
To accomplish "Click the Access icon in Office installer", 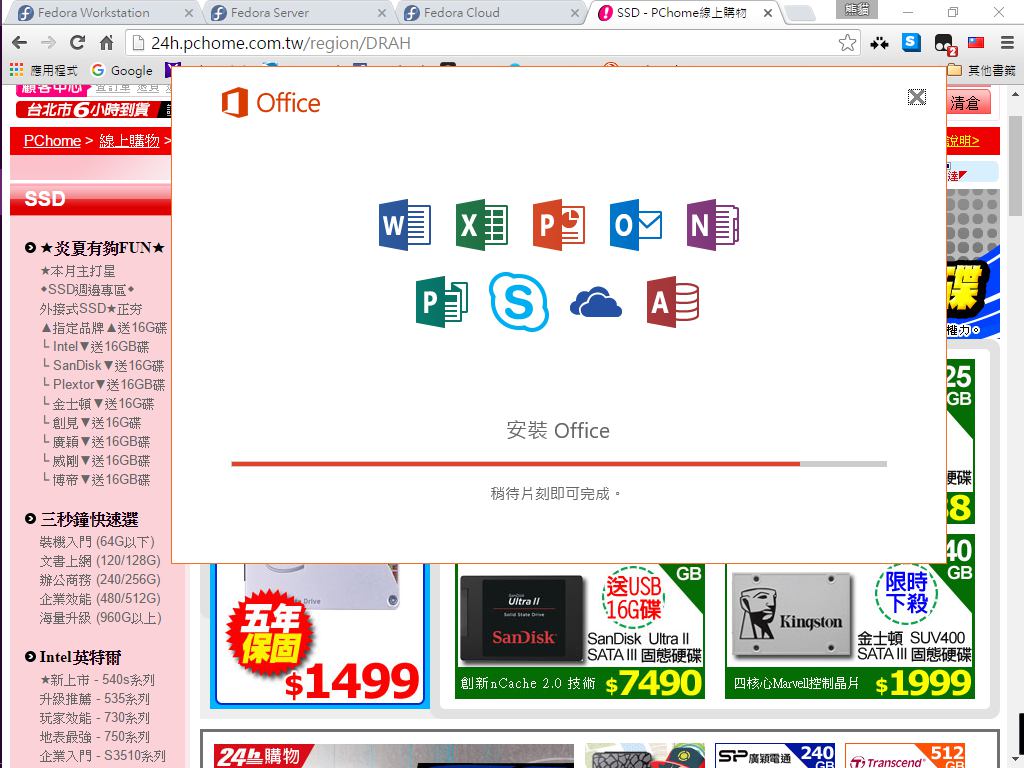I will pos(673,302).
